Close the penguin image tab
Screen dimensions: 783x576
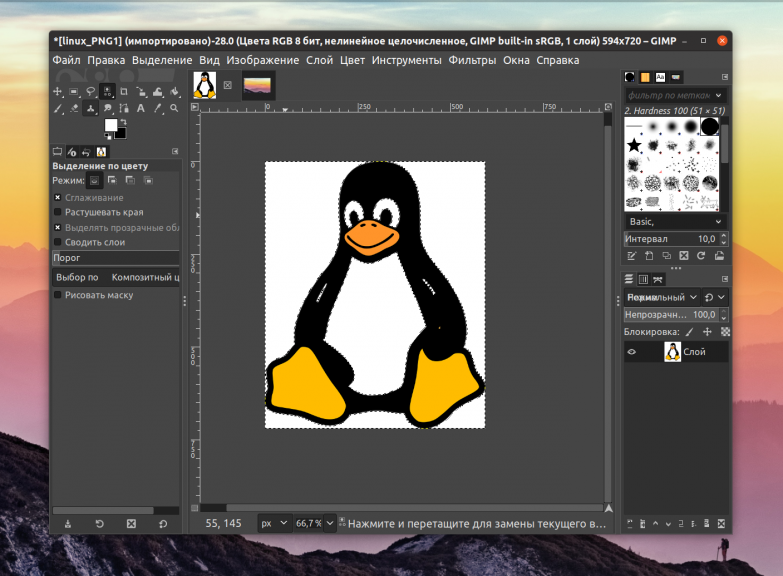tap(228, 85)
